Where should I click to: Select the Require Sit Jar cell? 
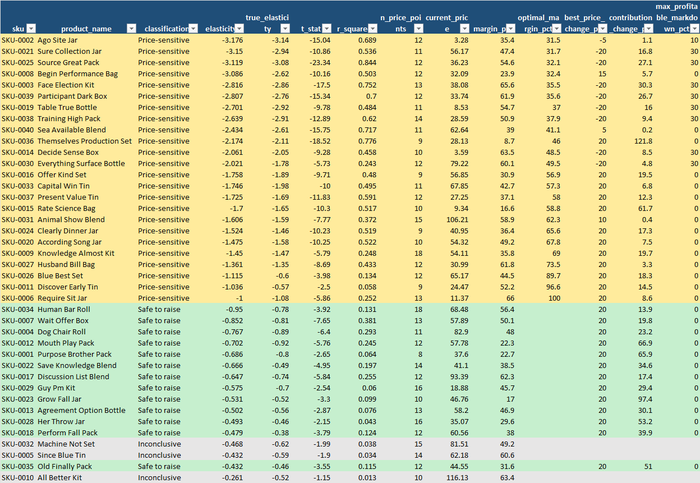point(86,298)
